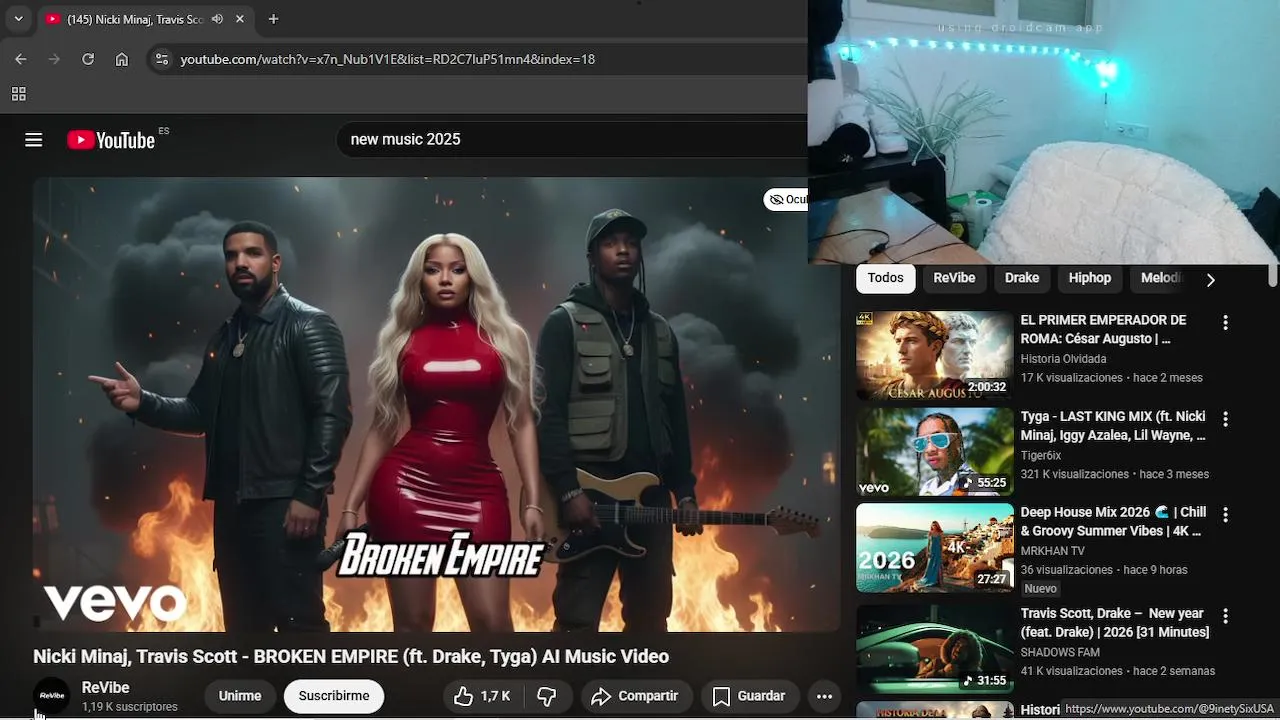
Task: Select the ReVibe filter chip
Action: tap(954, 278)
